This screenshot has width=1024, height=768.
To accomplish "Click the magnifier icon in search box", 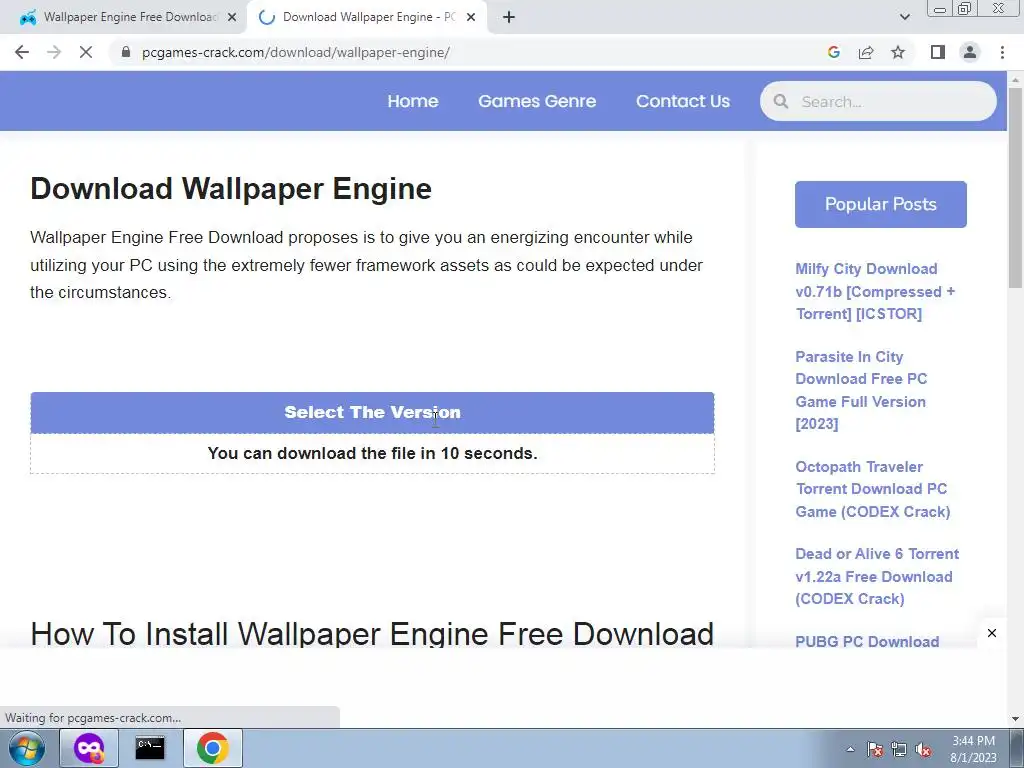I will (x=780, y=101).
